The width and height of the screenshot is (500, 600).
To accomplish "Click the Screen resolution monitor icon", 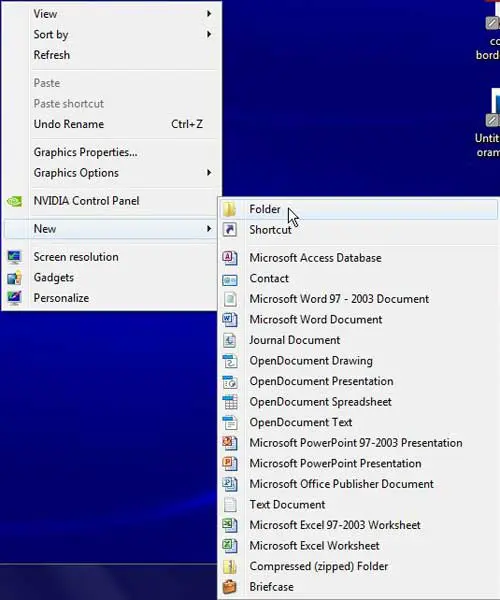I will 15,257.
